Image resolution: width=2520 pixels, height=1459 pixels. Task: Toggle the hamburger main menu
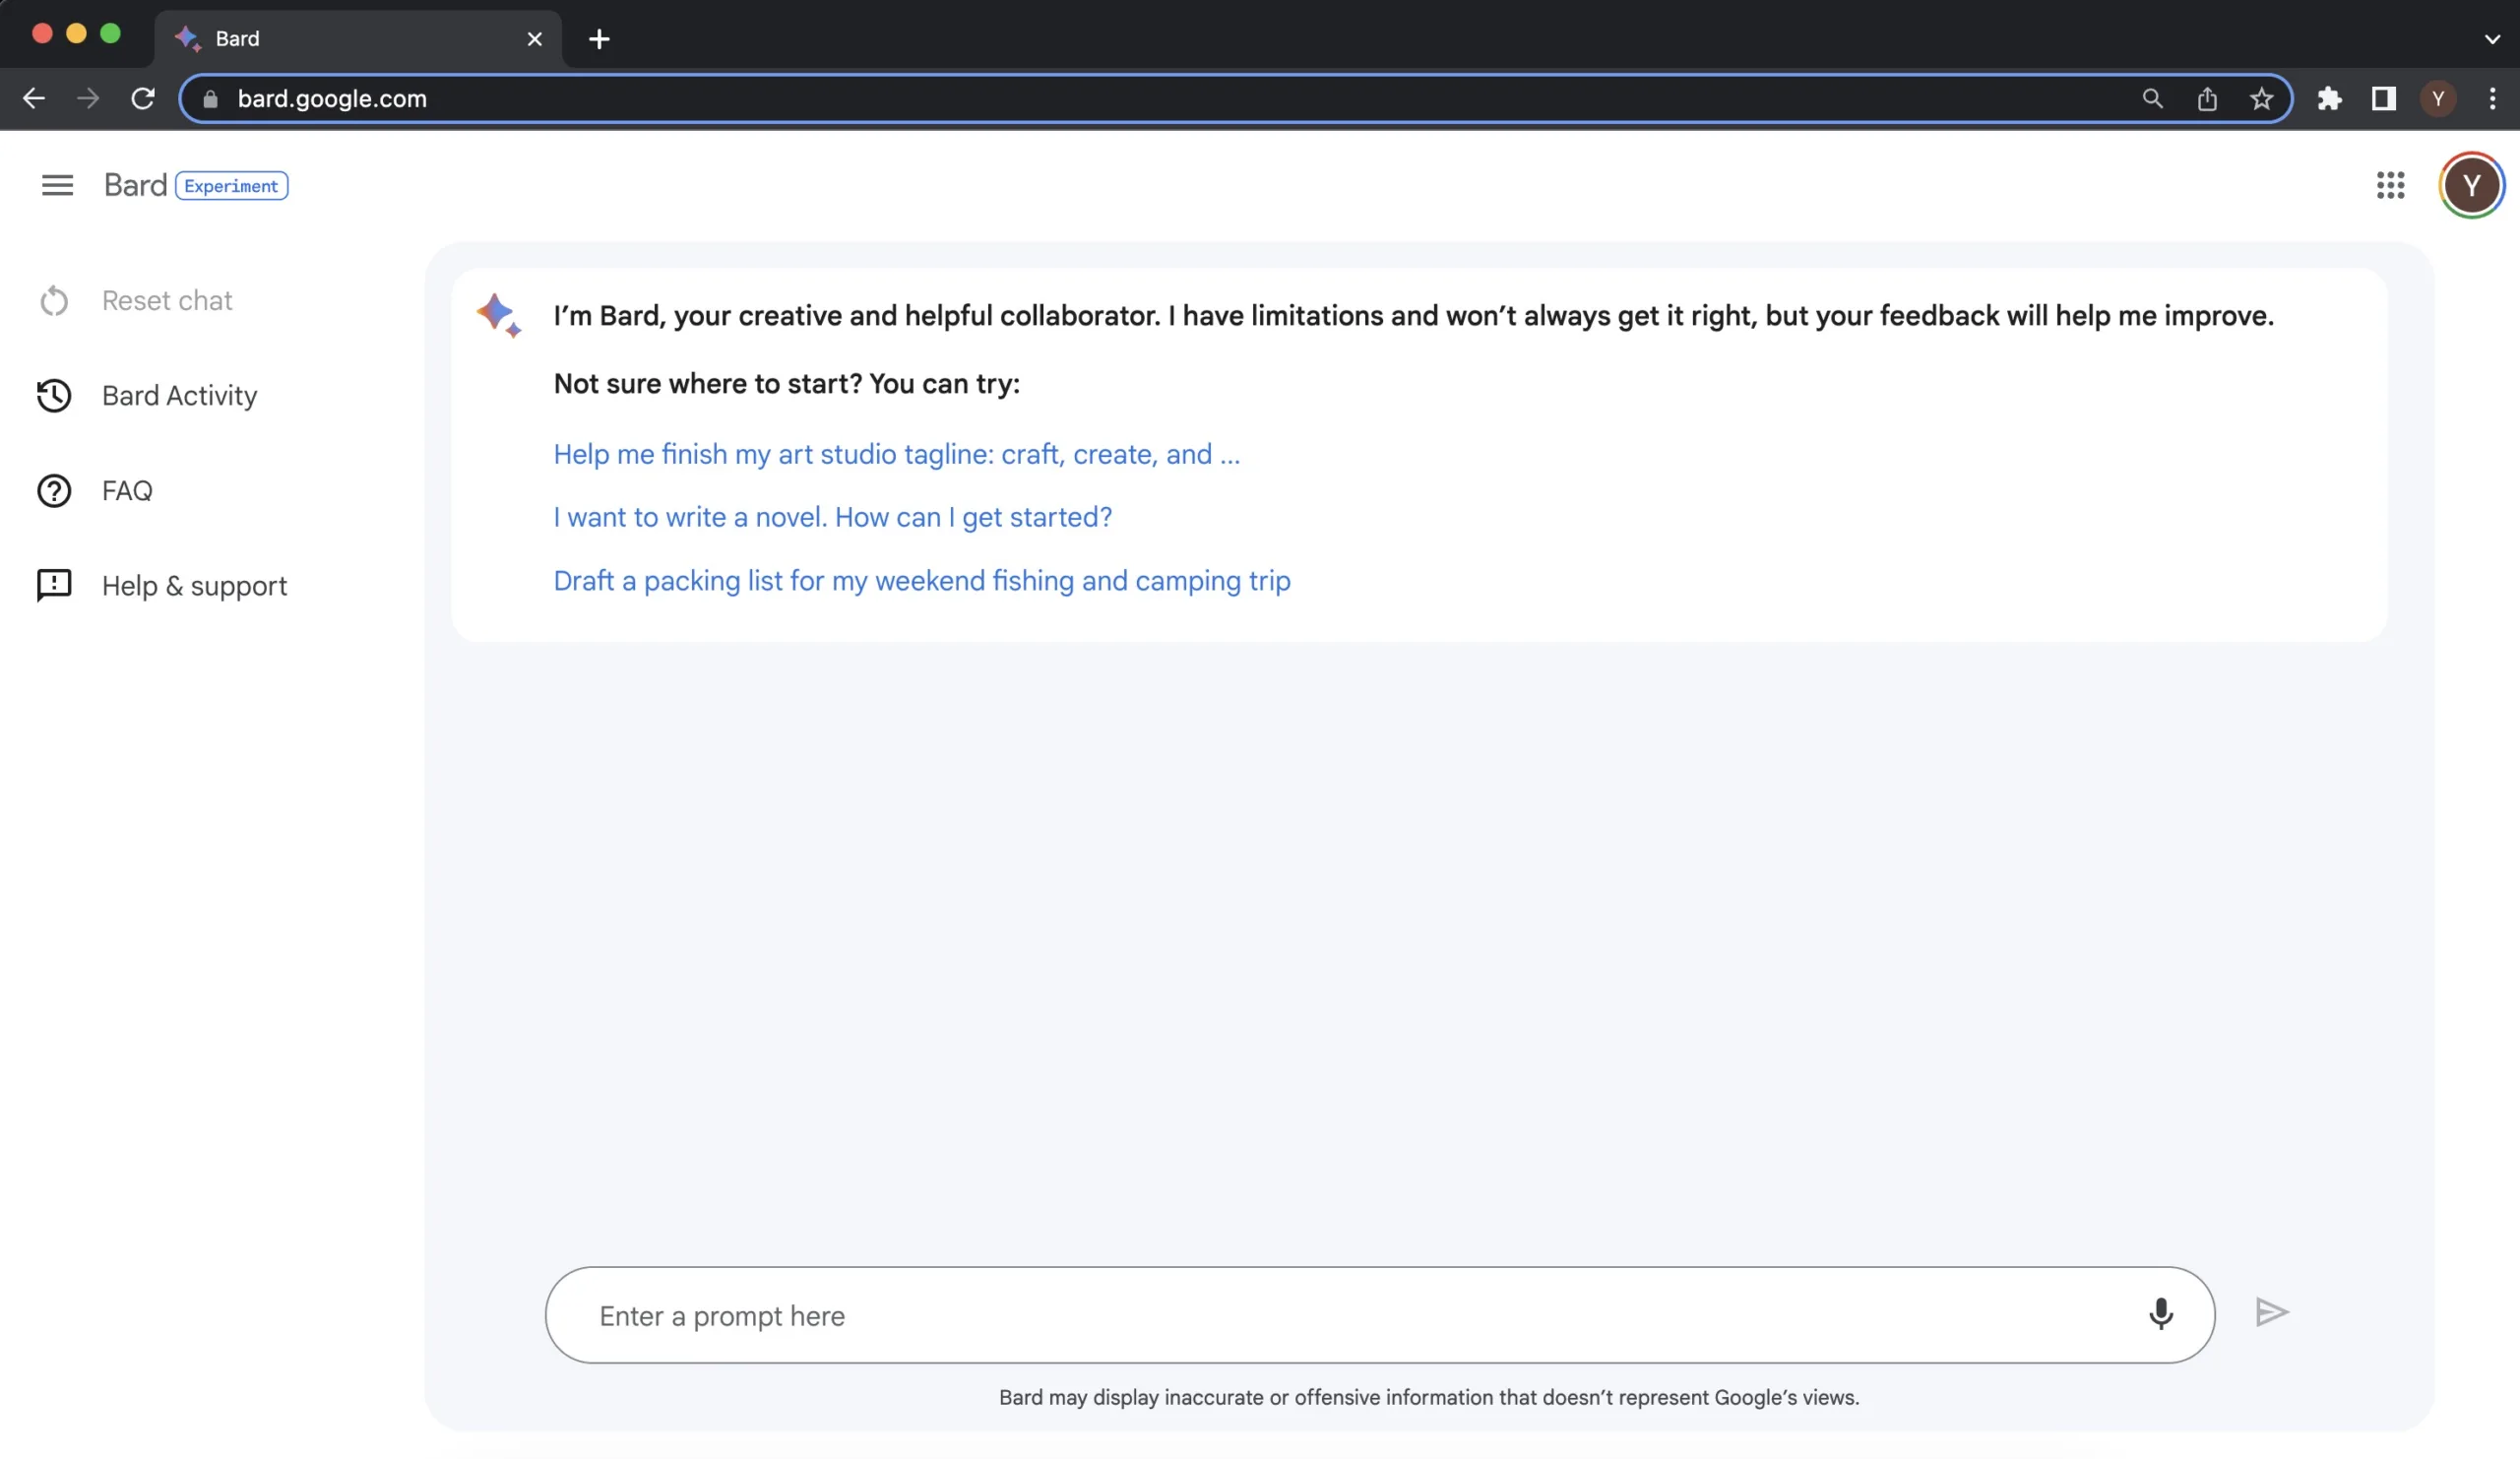click(57, 185)
